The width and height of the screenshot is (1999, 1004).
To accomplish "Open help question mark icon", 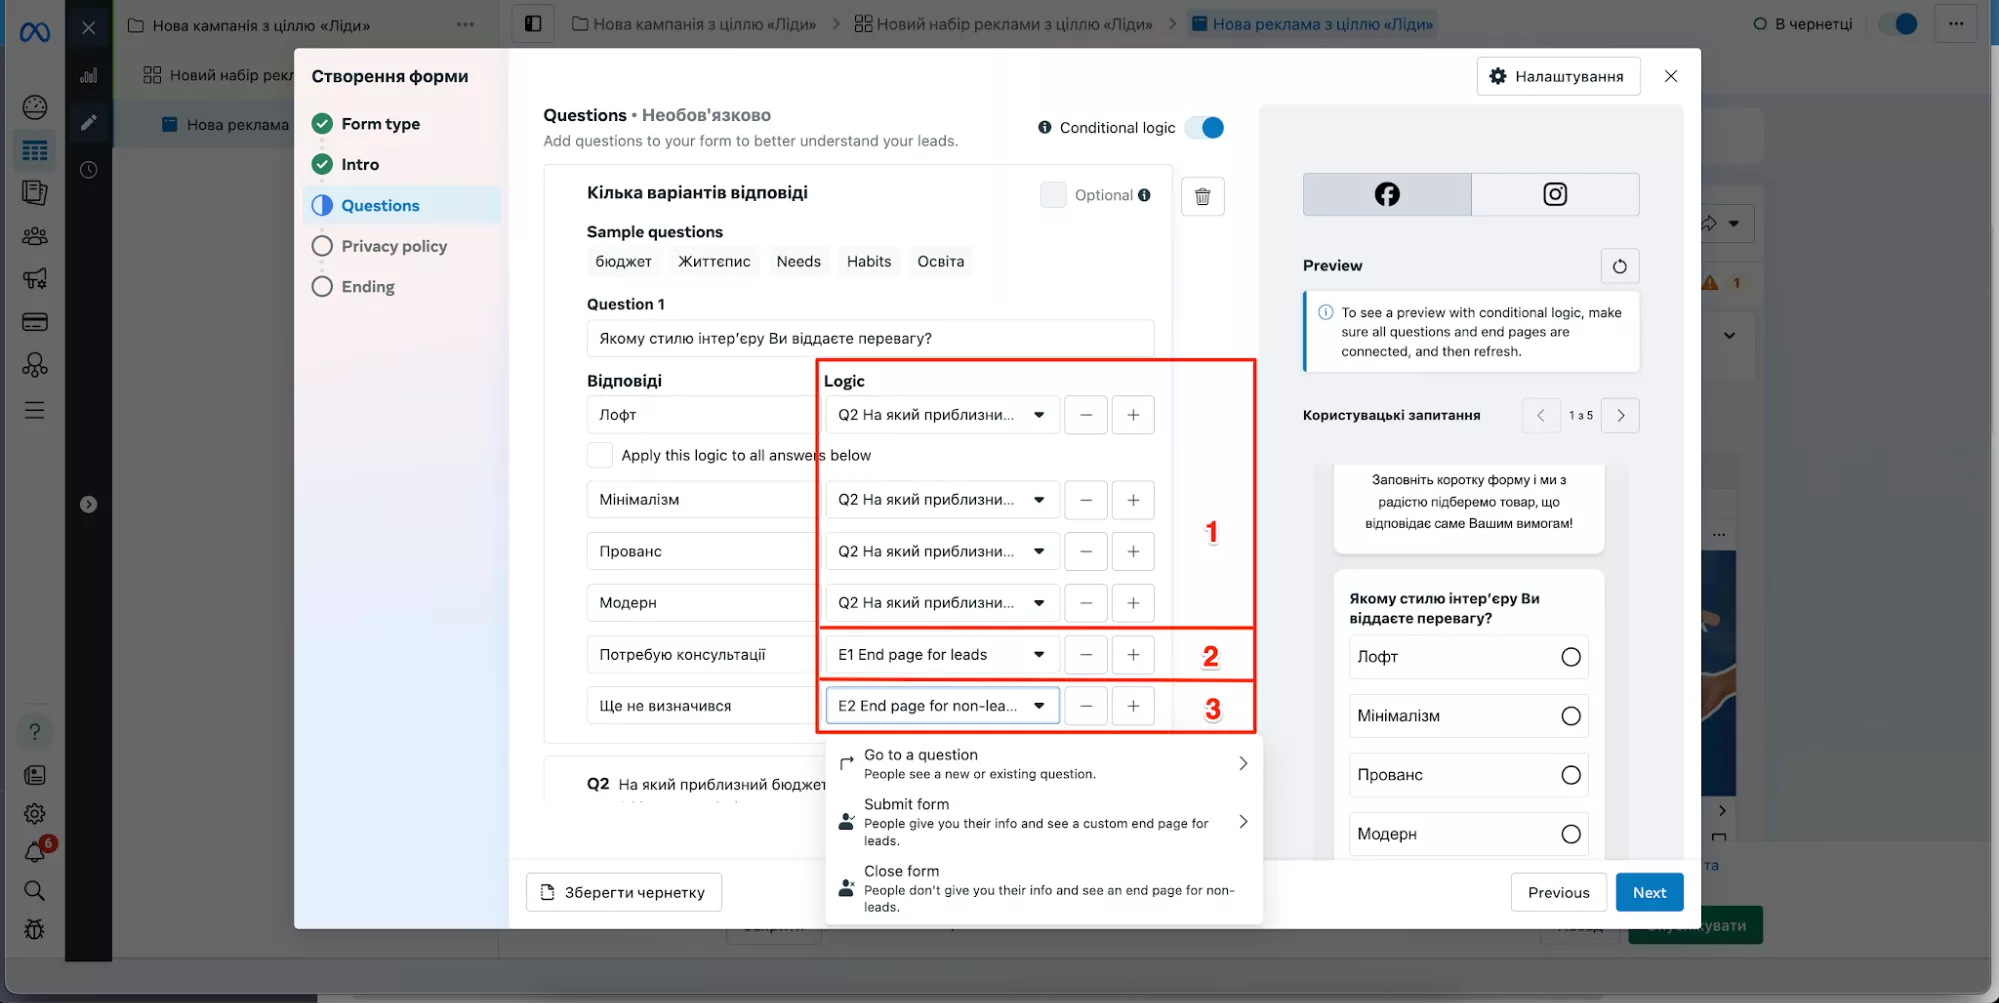I will pos(35,732).
